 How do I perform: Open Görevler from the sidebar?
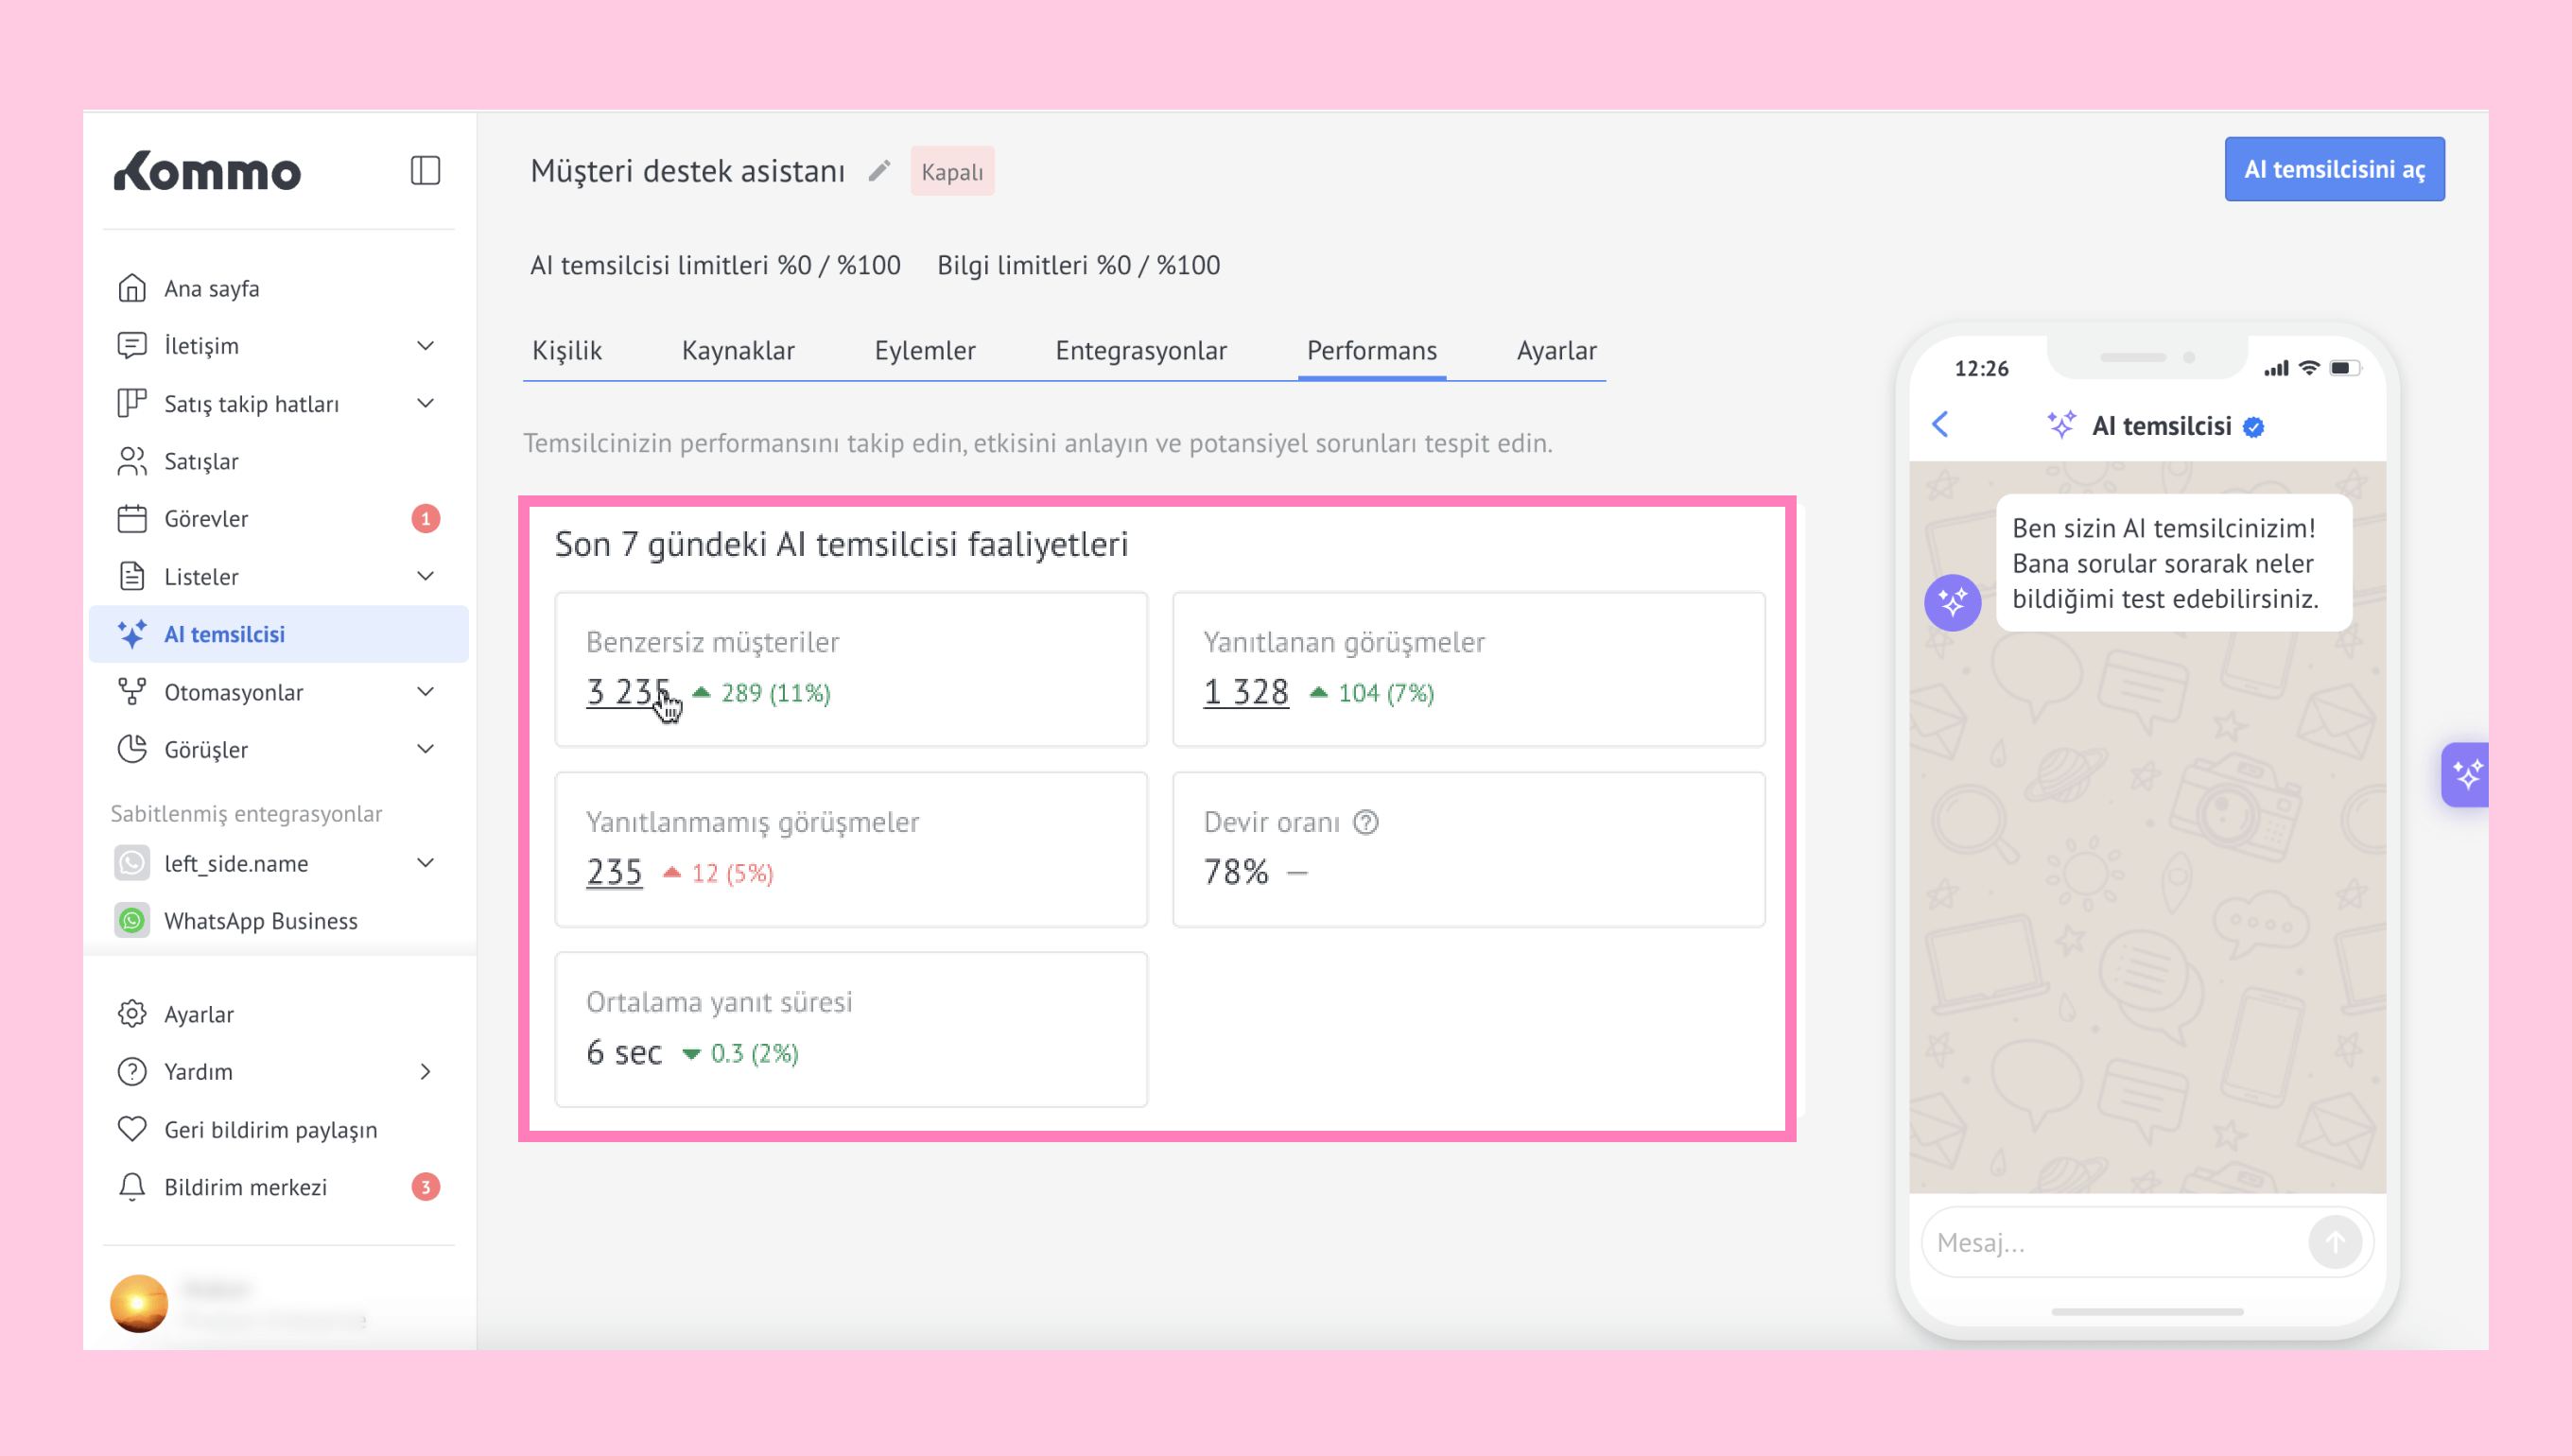206,519
